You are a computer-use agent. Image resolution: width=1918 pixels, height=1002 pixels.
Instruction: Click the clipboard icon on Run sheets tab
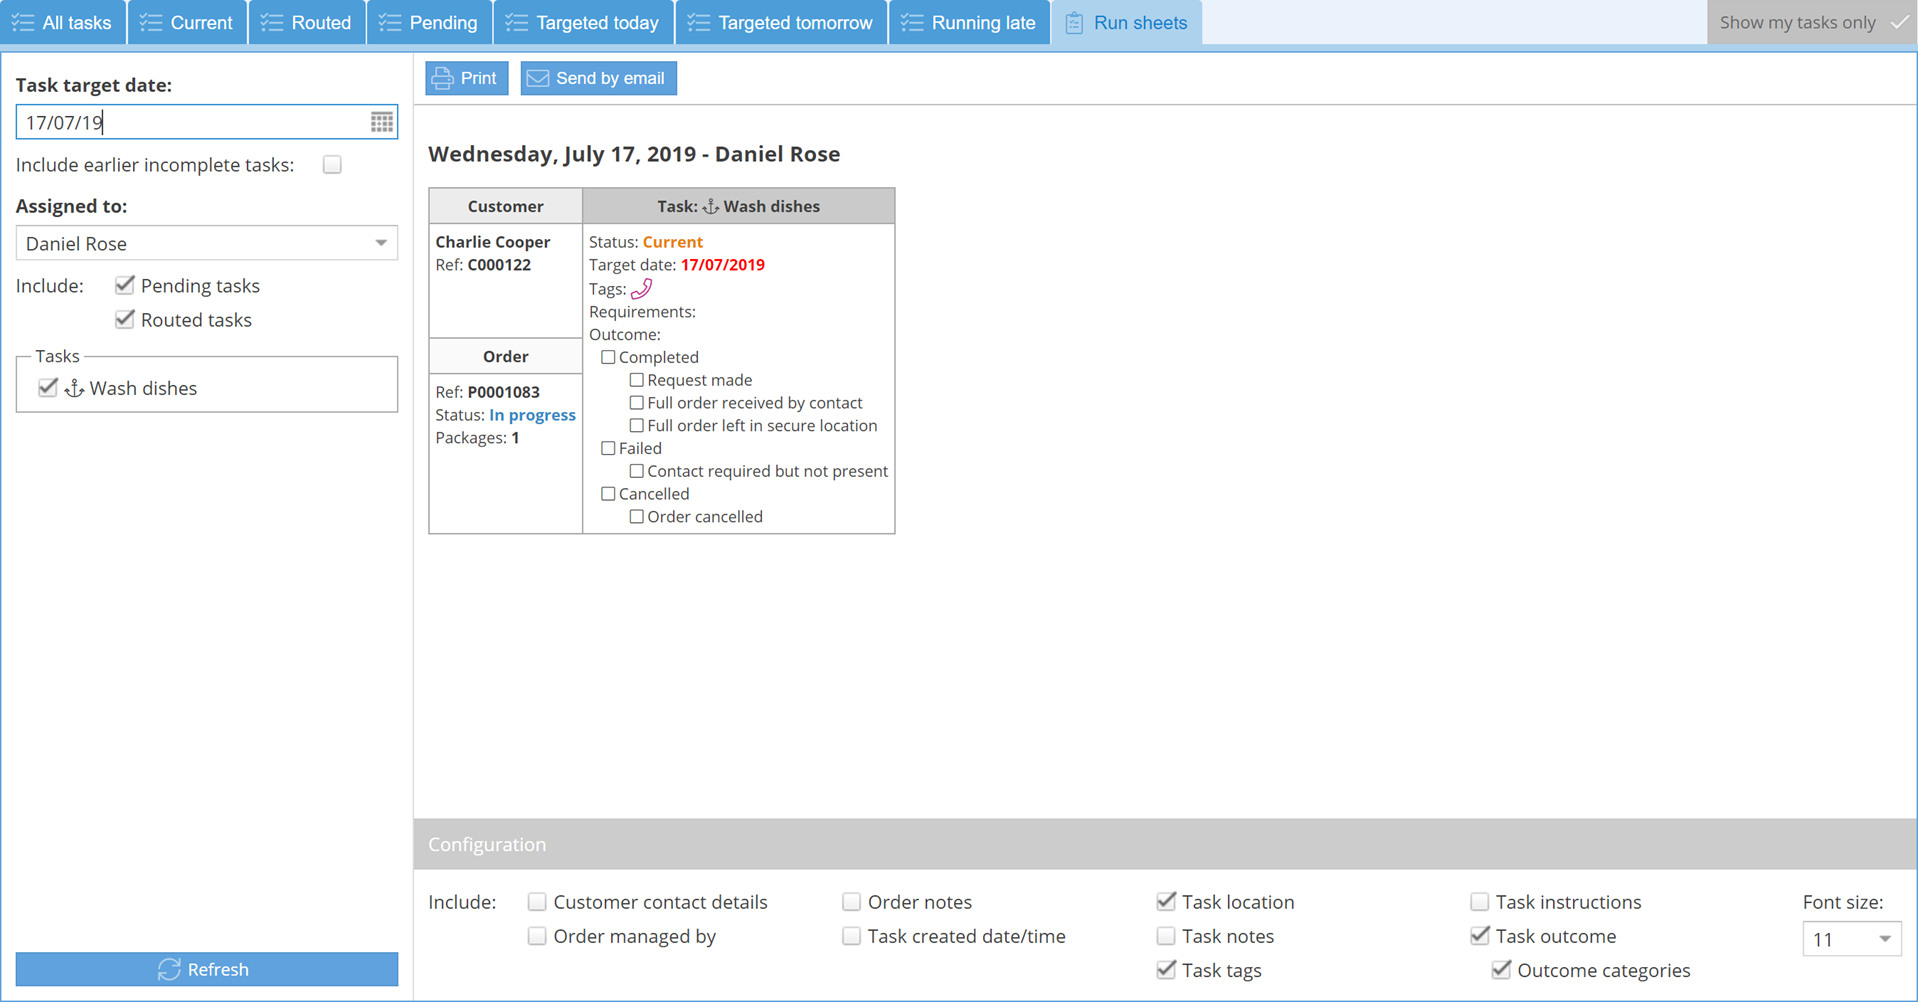click(1074, 23)
